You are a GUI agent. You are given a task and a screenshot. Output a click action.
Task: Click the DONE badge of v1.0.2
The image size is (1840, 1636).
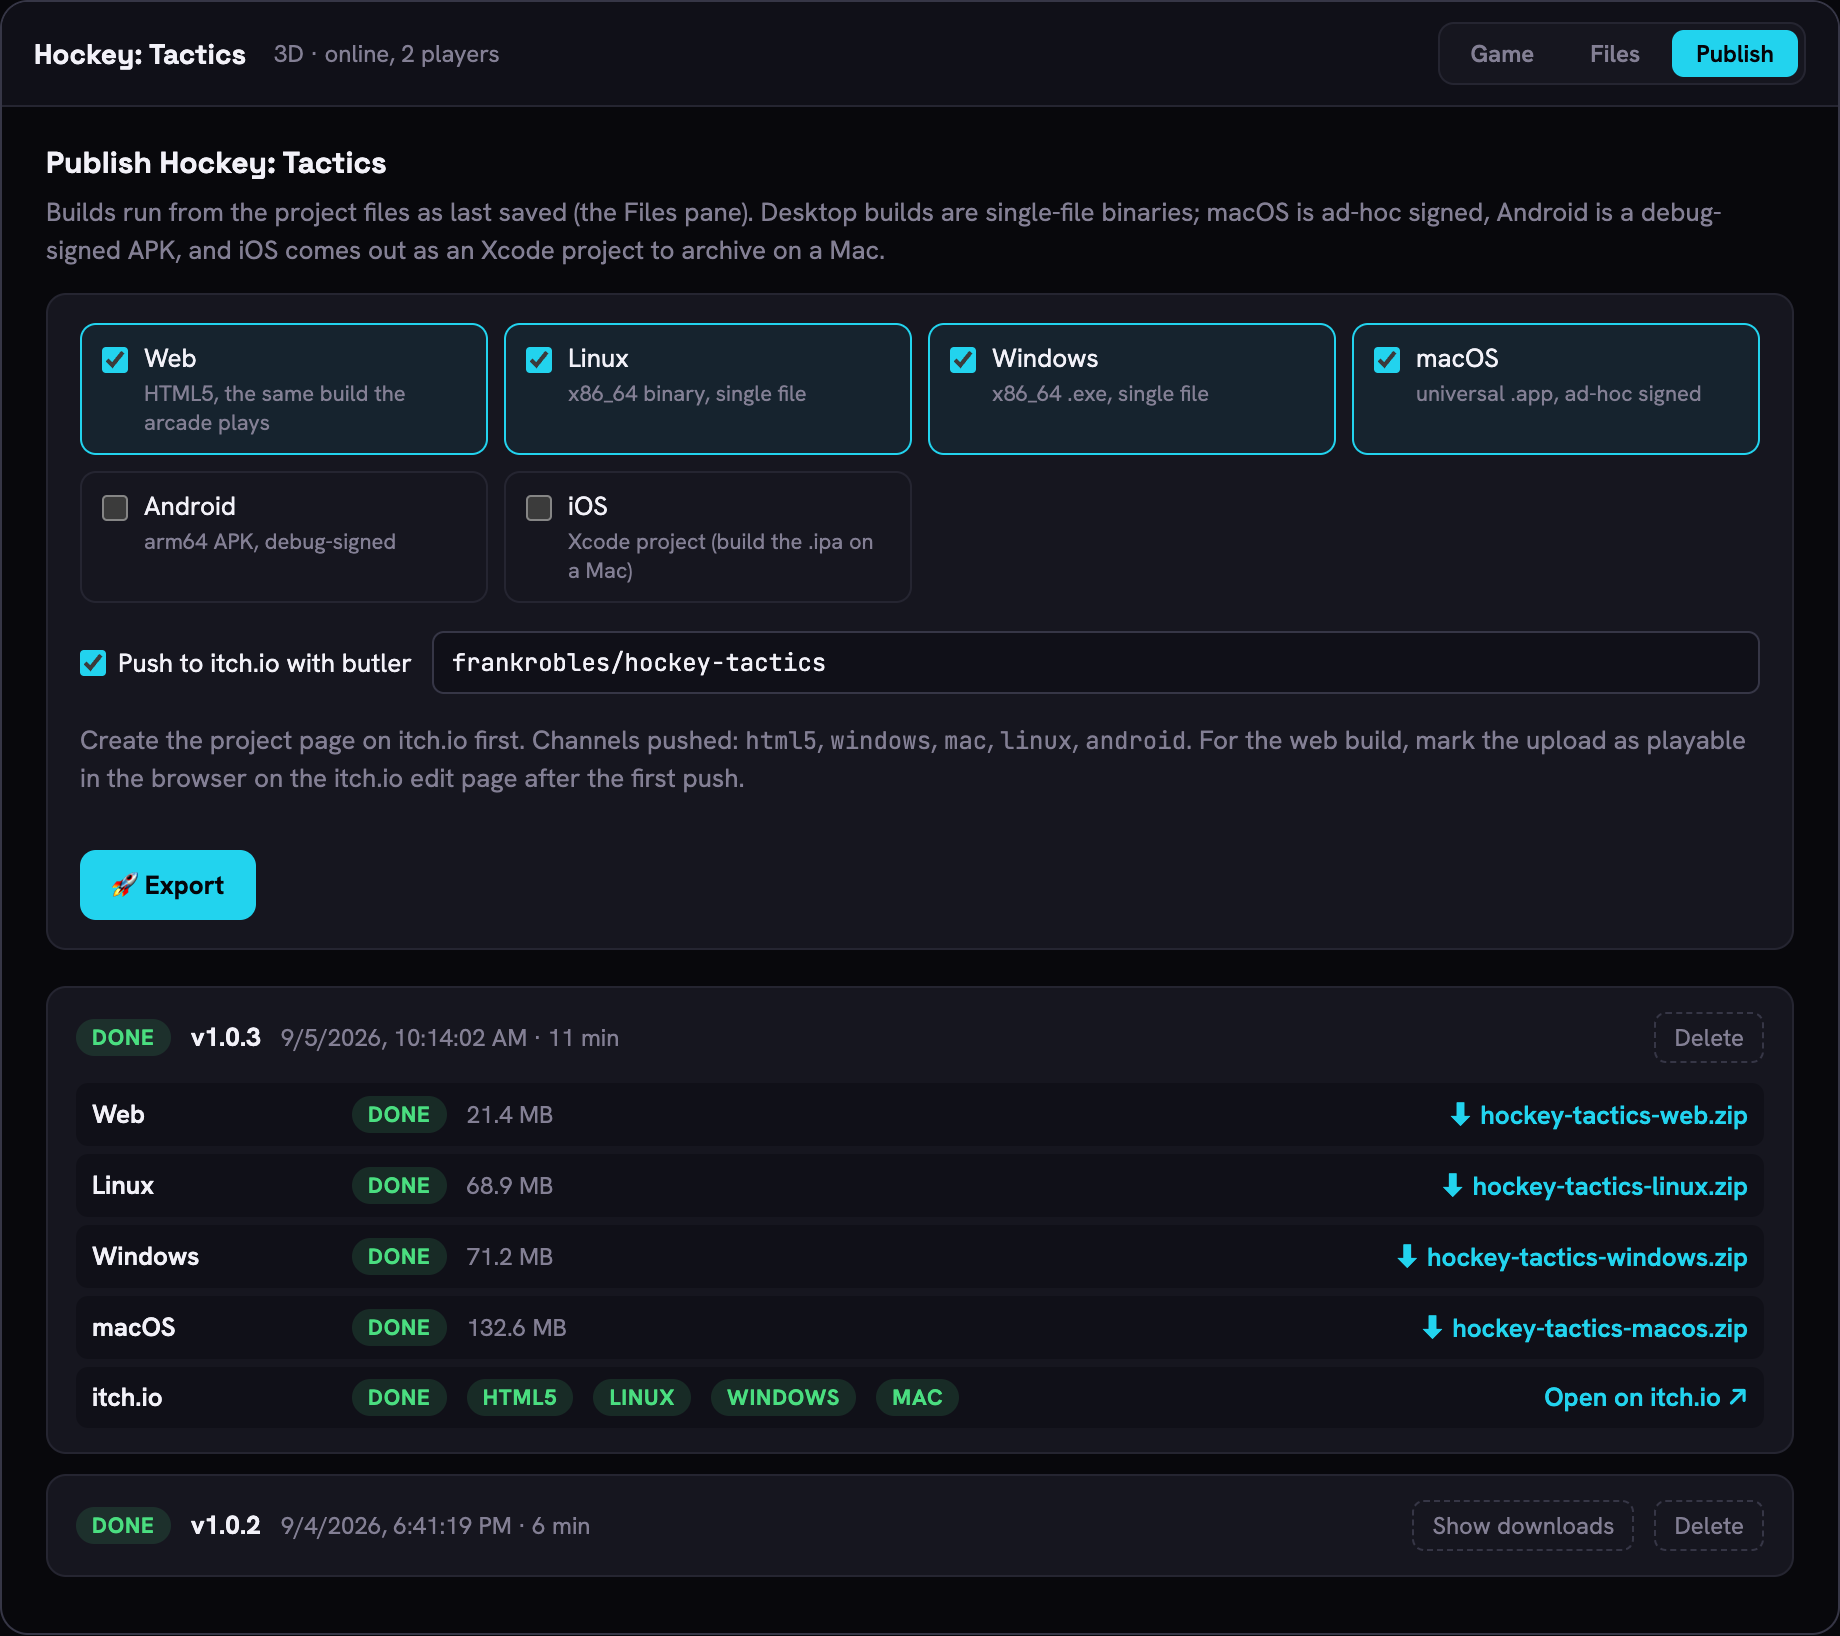coord(123,1526)
